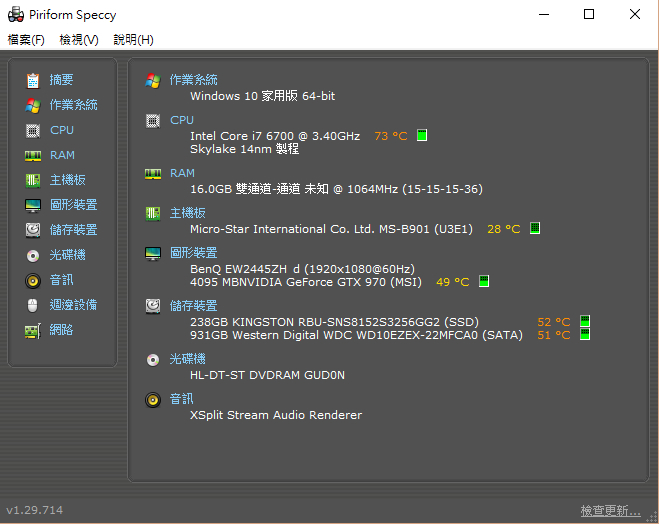659x524 pixels.
Task: Open the 儲存裝置 hard drive sidebar icon
Action: 33,230
